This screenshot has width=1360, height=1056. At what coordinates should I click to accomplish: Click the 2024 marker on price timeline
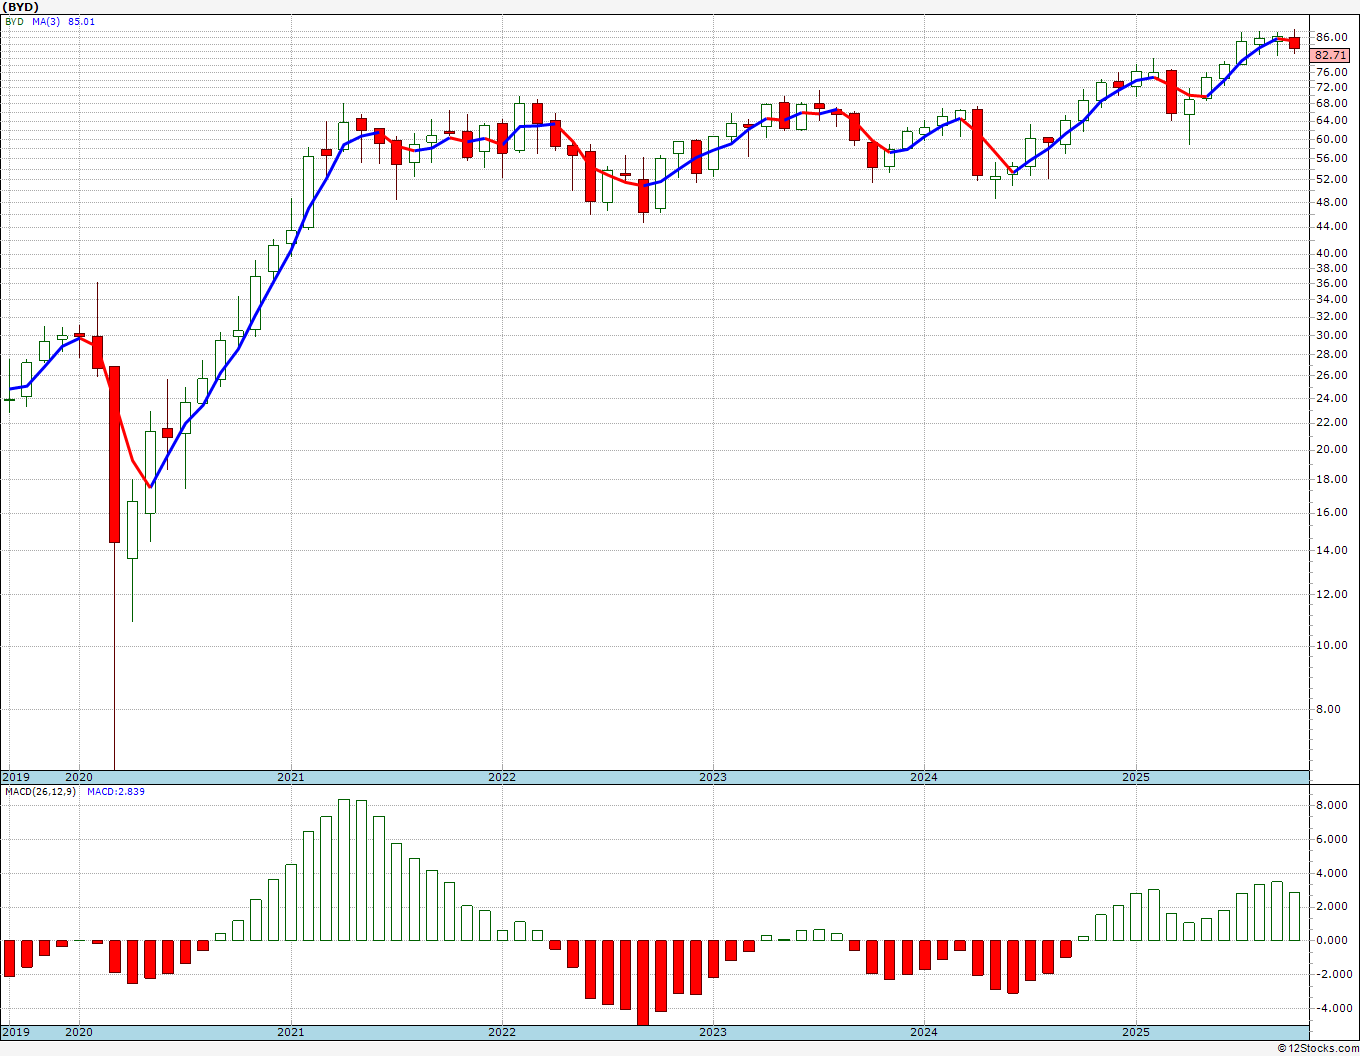924,777
